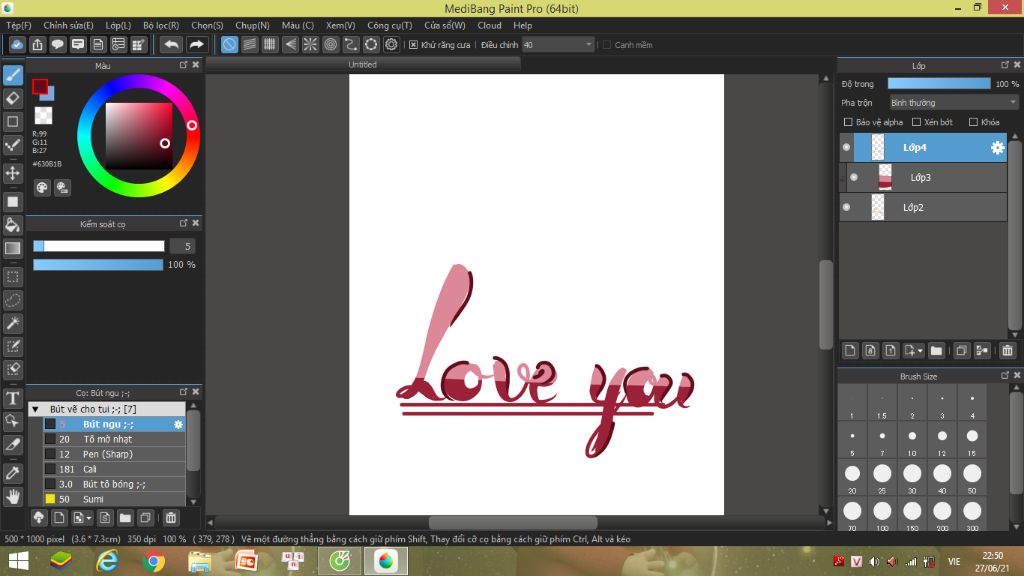Screen dimensions: 1024x576
Task: Open the Cloud menu
Action: coord(489,25)
